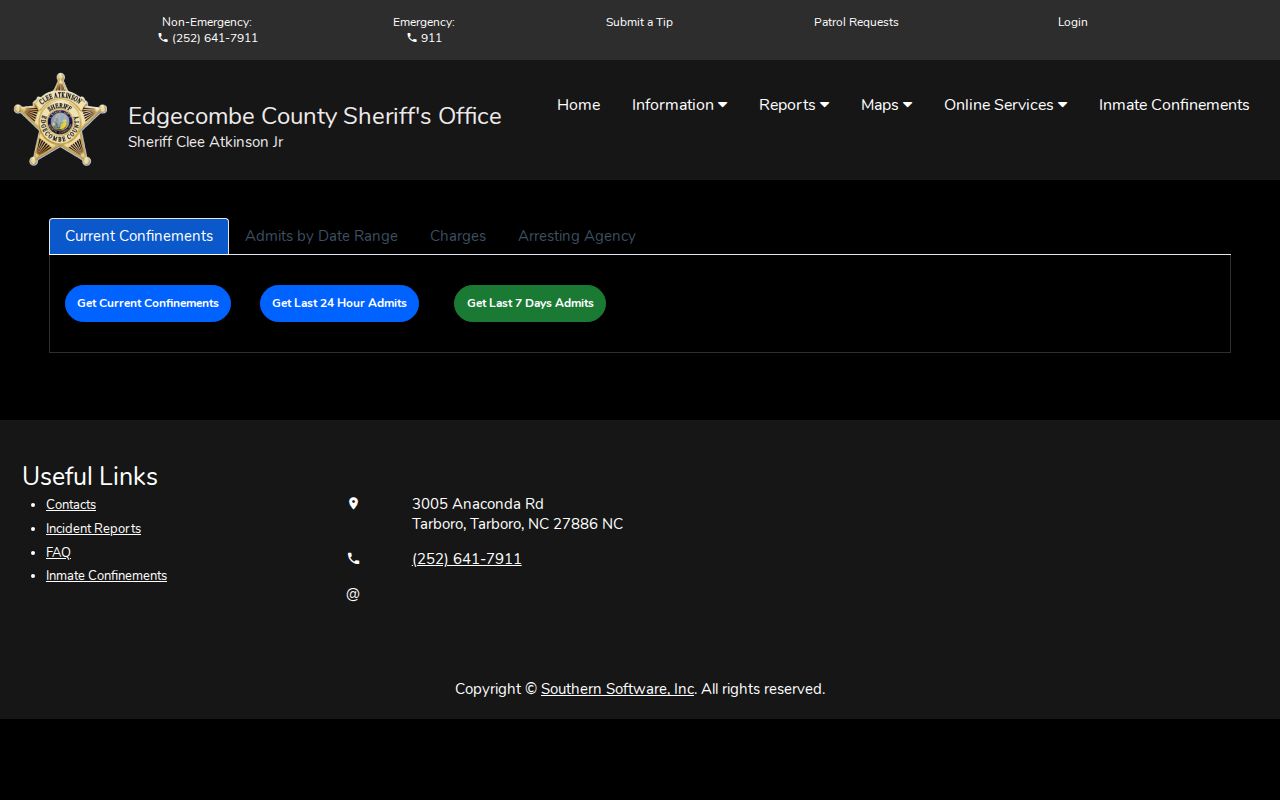Open the Reports dropdown menu
The height and width of the screenshot is (800, 1280).
(794, 105)
